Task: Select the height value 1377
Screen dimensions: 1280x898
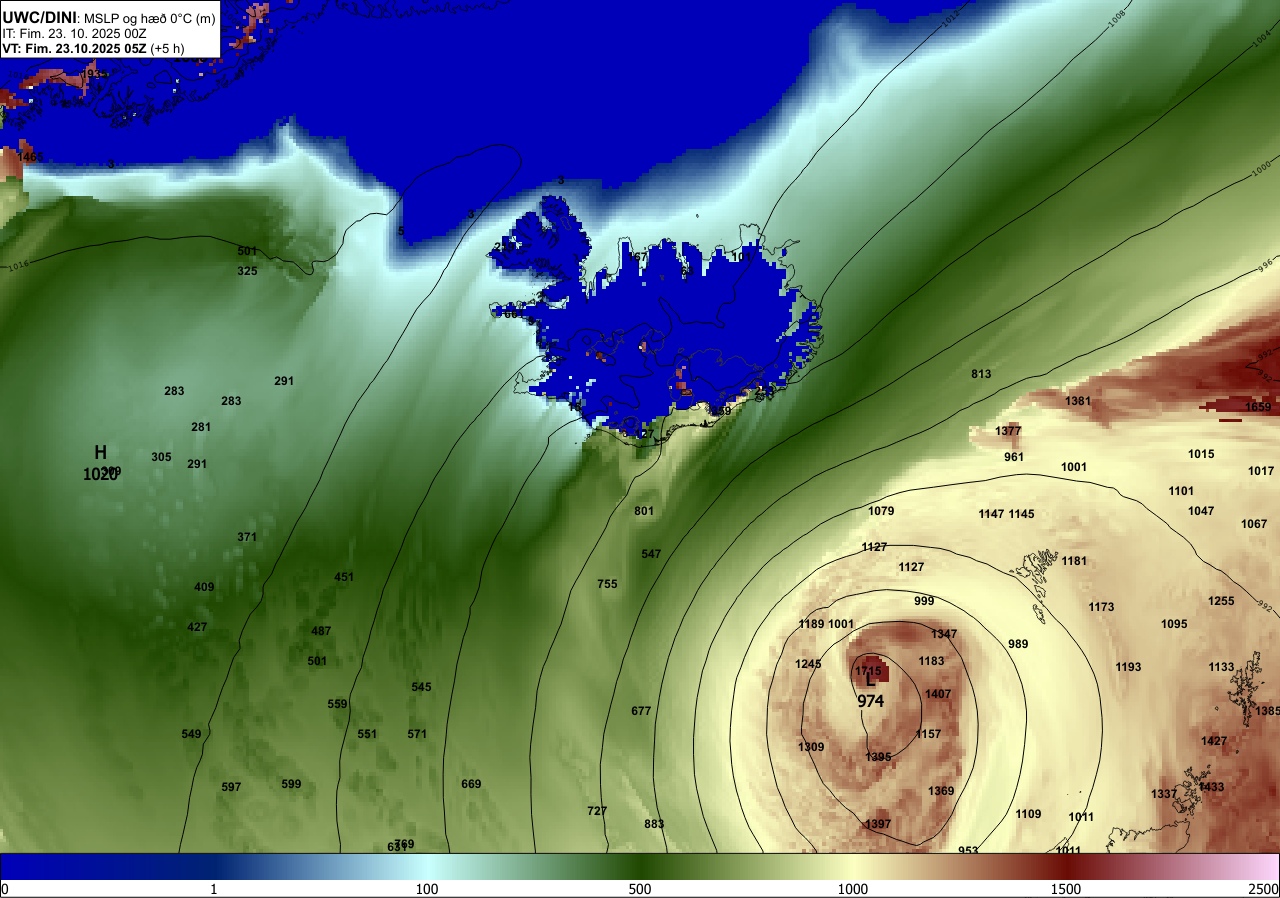Action: tap(1008, 431)
